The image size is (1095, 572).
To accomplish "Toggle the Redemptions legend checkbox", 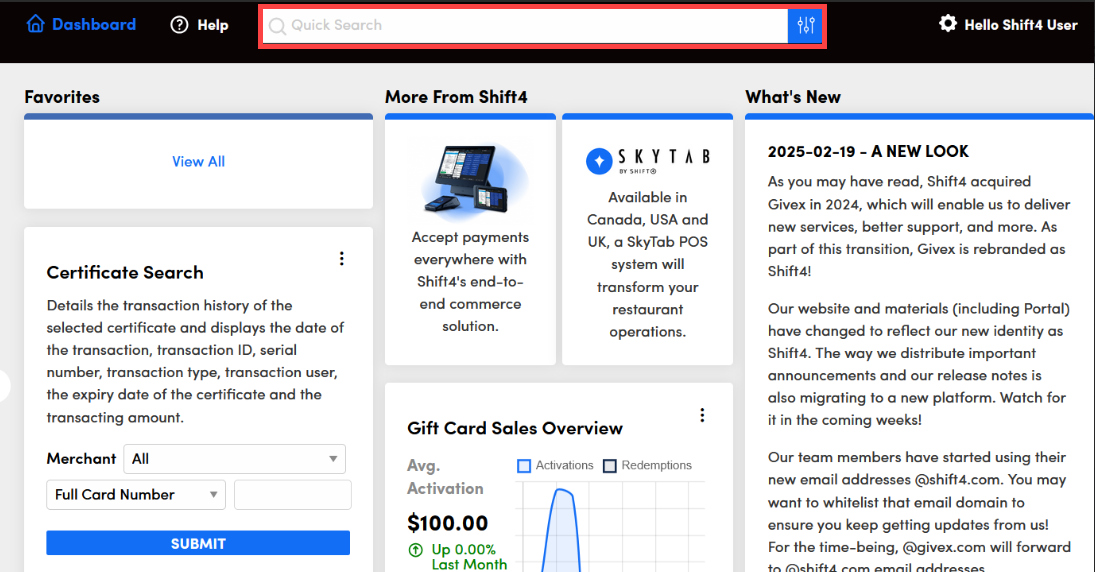I will tap(610, 466).
